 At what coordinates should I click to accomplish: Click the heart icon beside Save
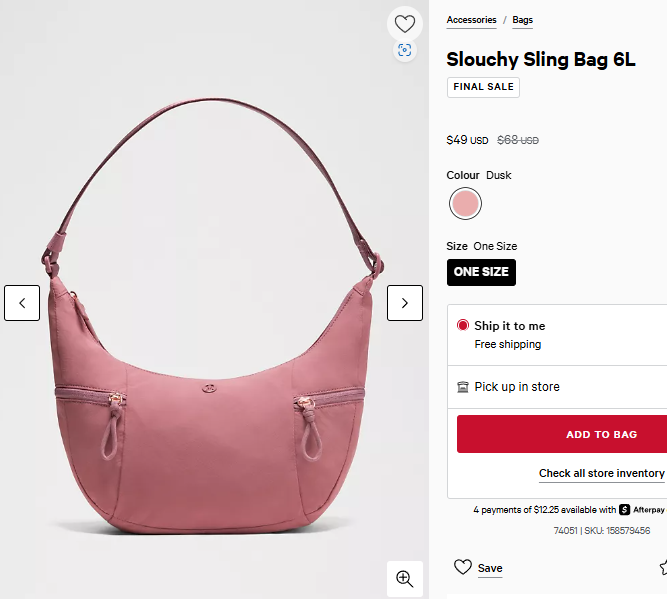pyautogui.click(x=462, y=567)
